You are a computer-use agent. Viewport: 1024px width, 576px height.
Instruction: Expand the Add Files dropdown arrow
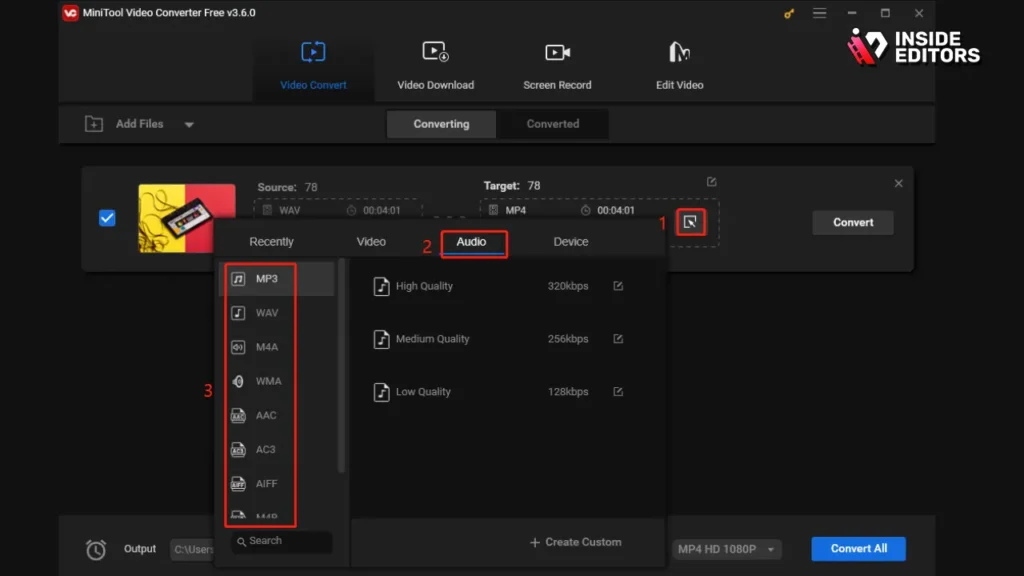click(189, 124)
